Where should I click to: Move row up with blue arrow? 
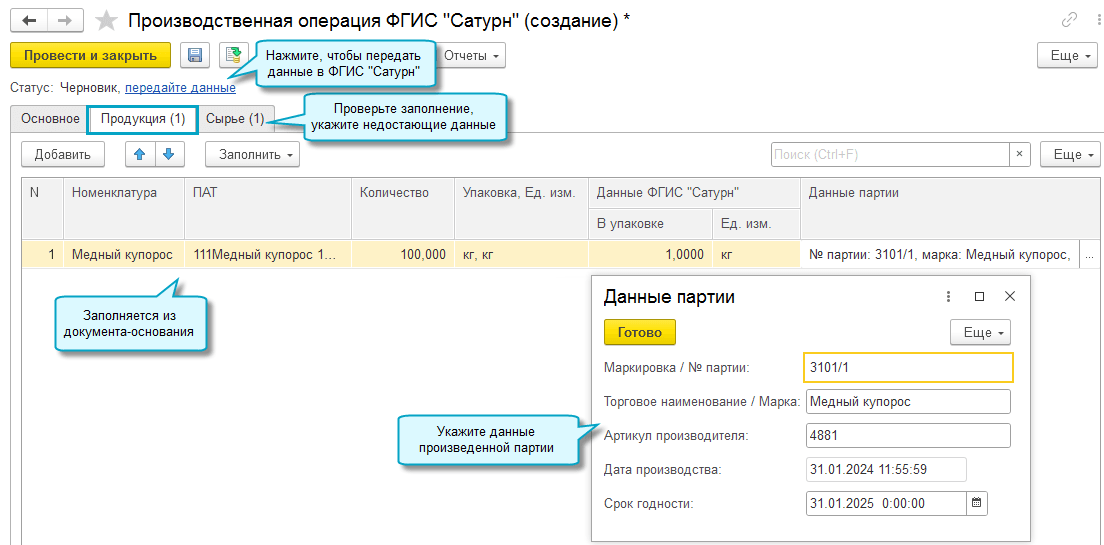pos(140,154)
